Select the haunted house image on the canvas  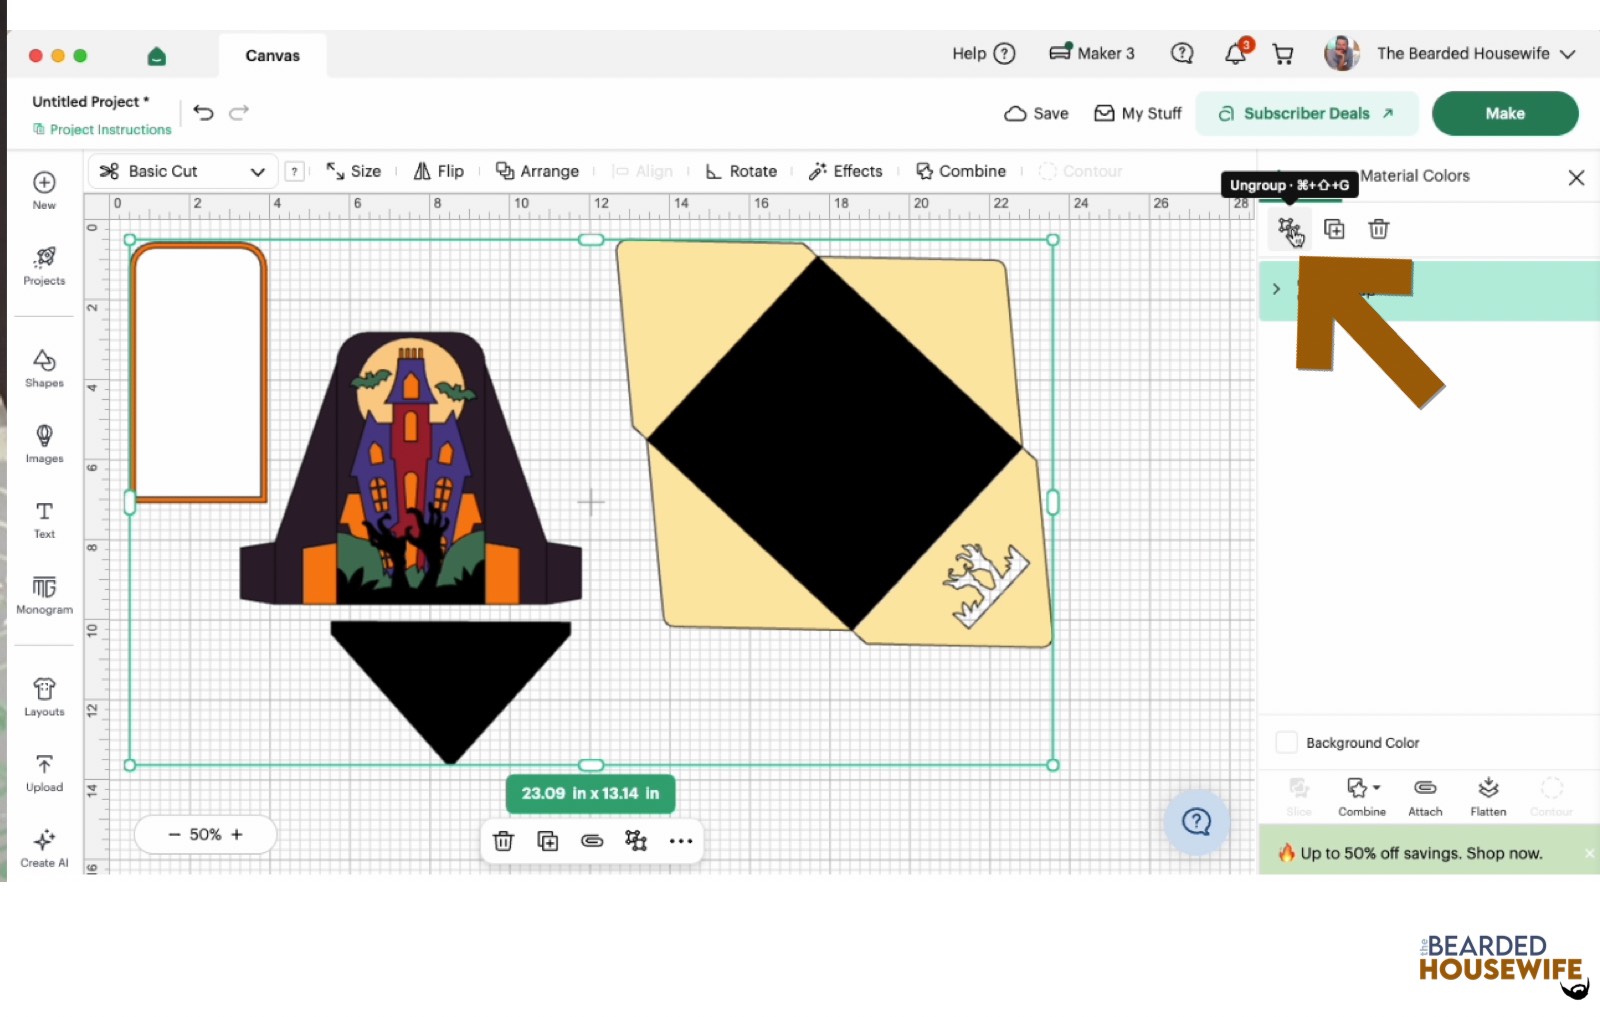(x=410, y=468)
